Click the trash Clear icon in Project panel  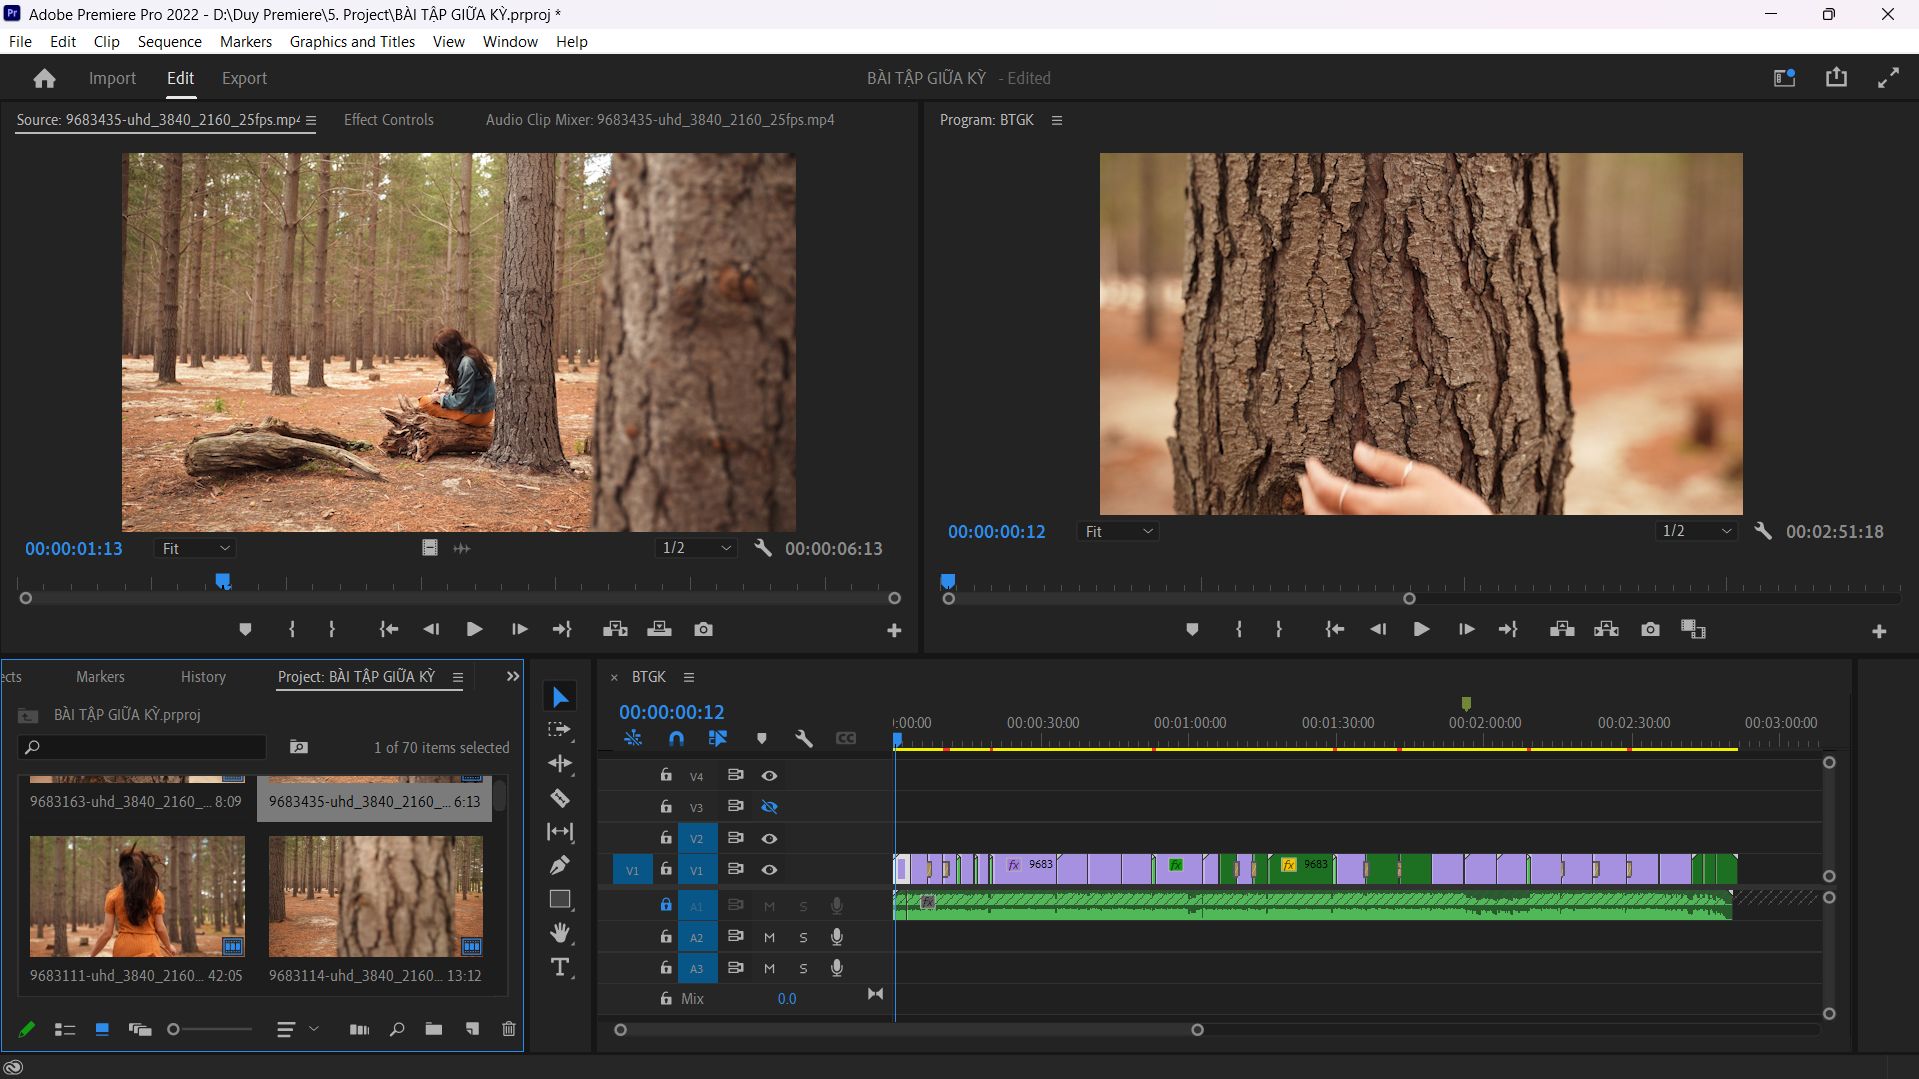(508, 1029)
